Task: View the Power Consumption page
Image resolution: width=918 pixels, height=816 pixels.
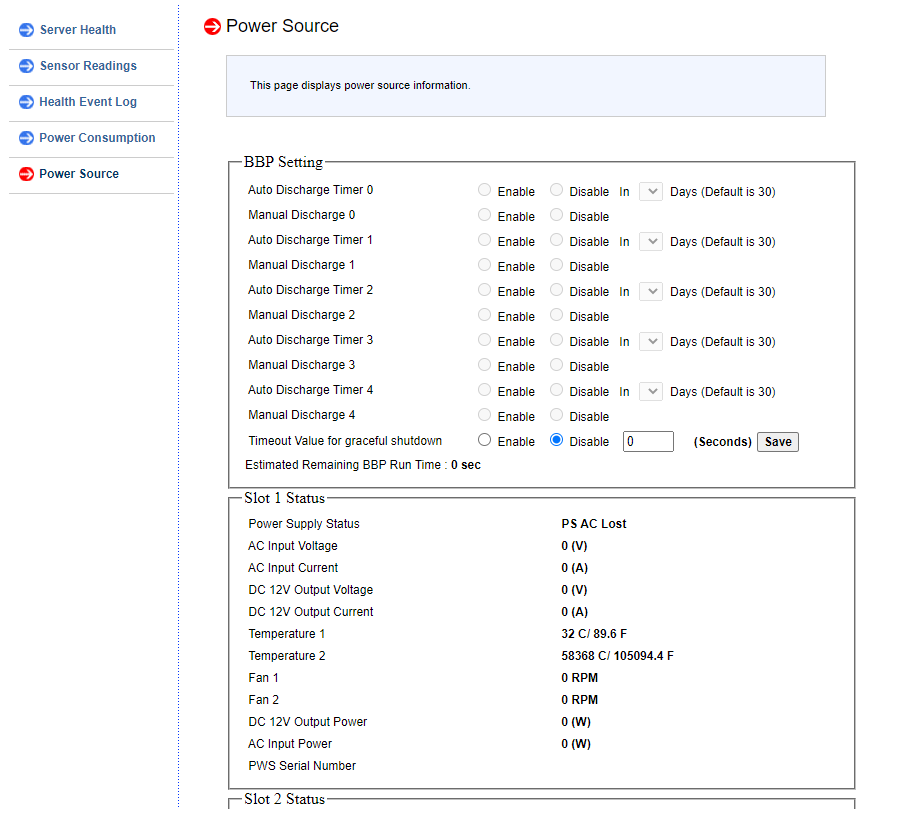Action: tap(97, 138)
